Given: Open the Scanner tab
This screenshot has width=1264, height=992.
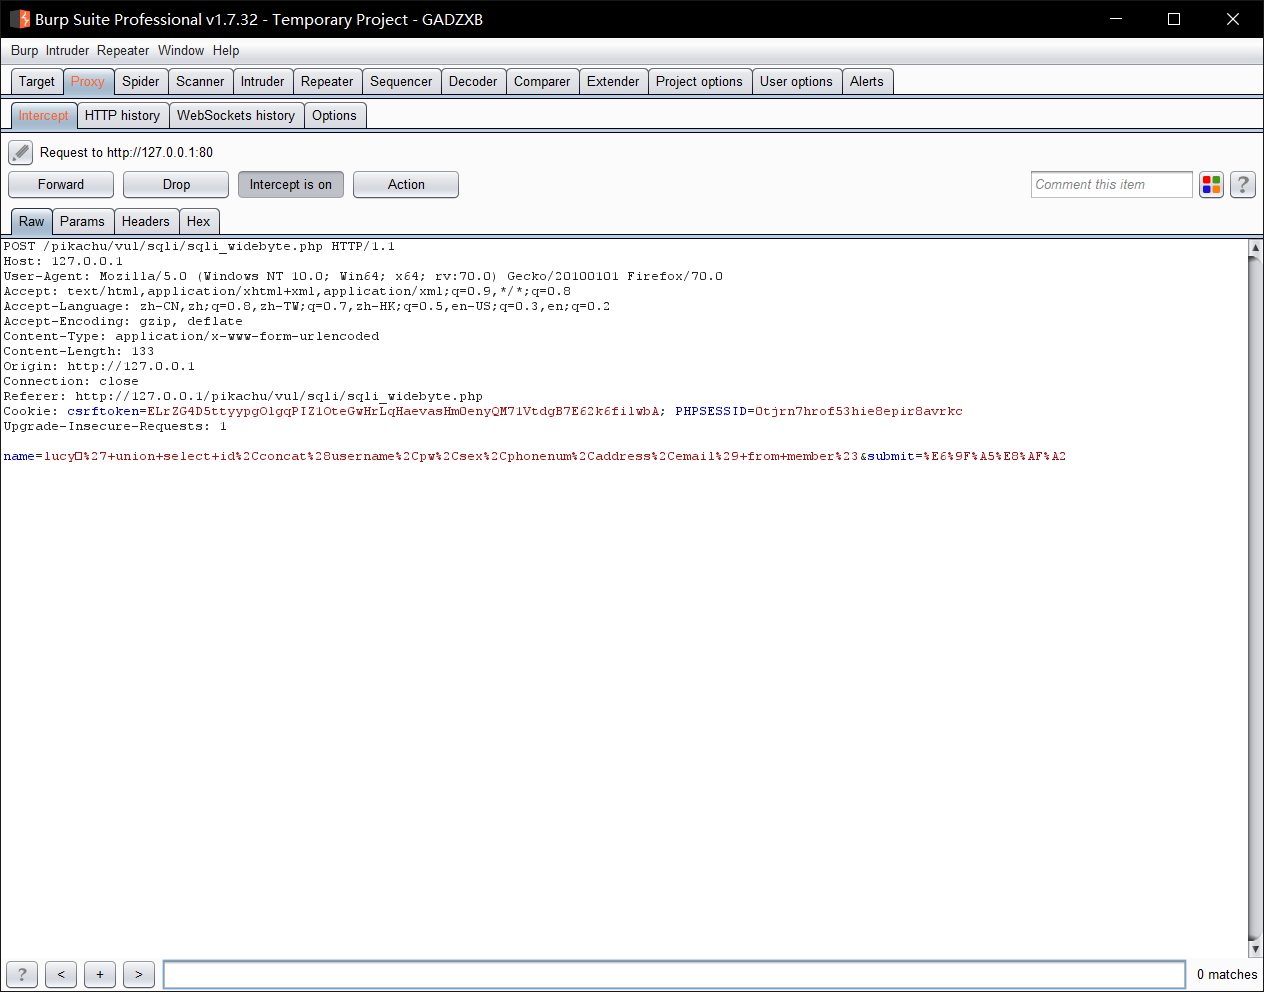Looking at the screenshot, I should [200, 82].
